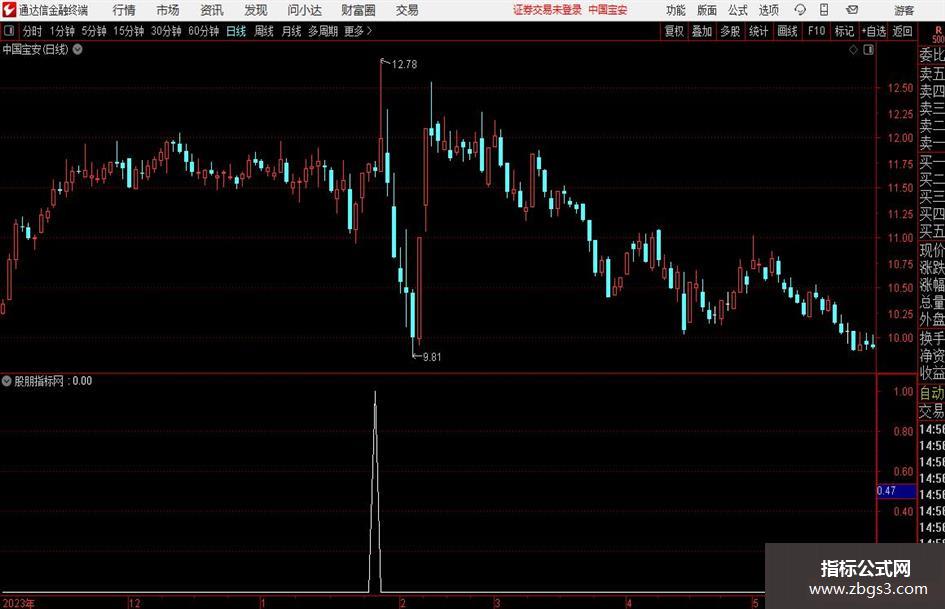The height and width of the screenshot is (609, 945).
Task: Click the 12 month marker on time axis
Action: [x=134, y=603]
